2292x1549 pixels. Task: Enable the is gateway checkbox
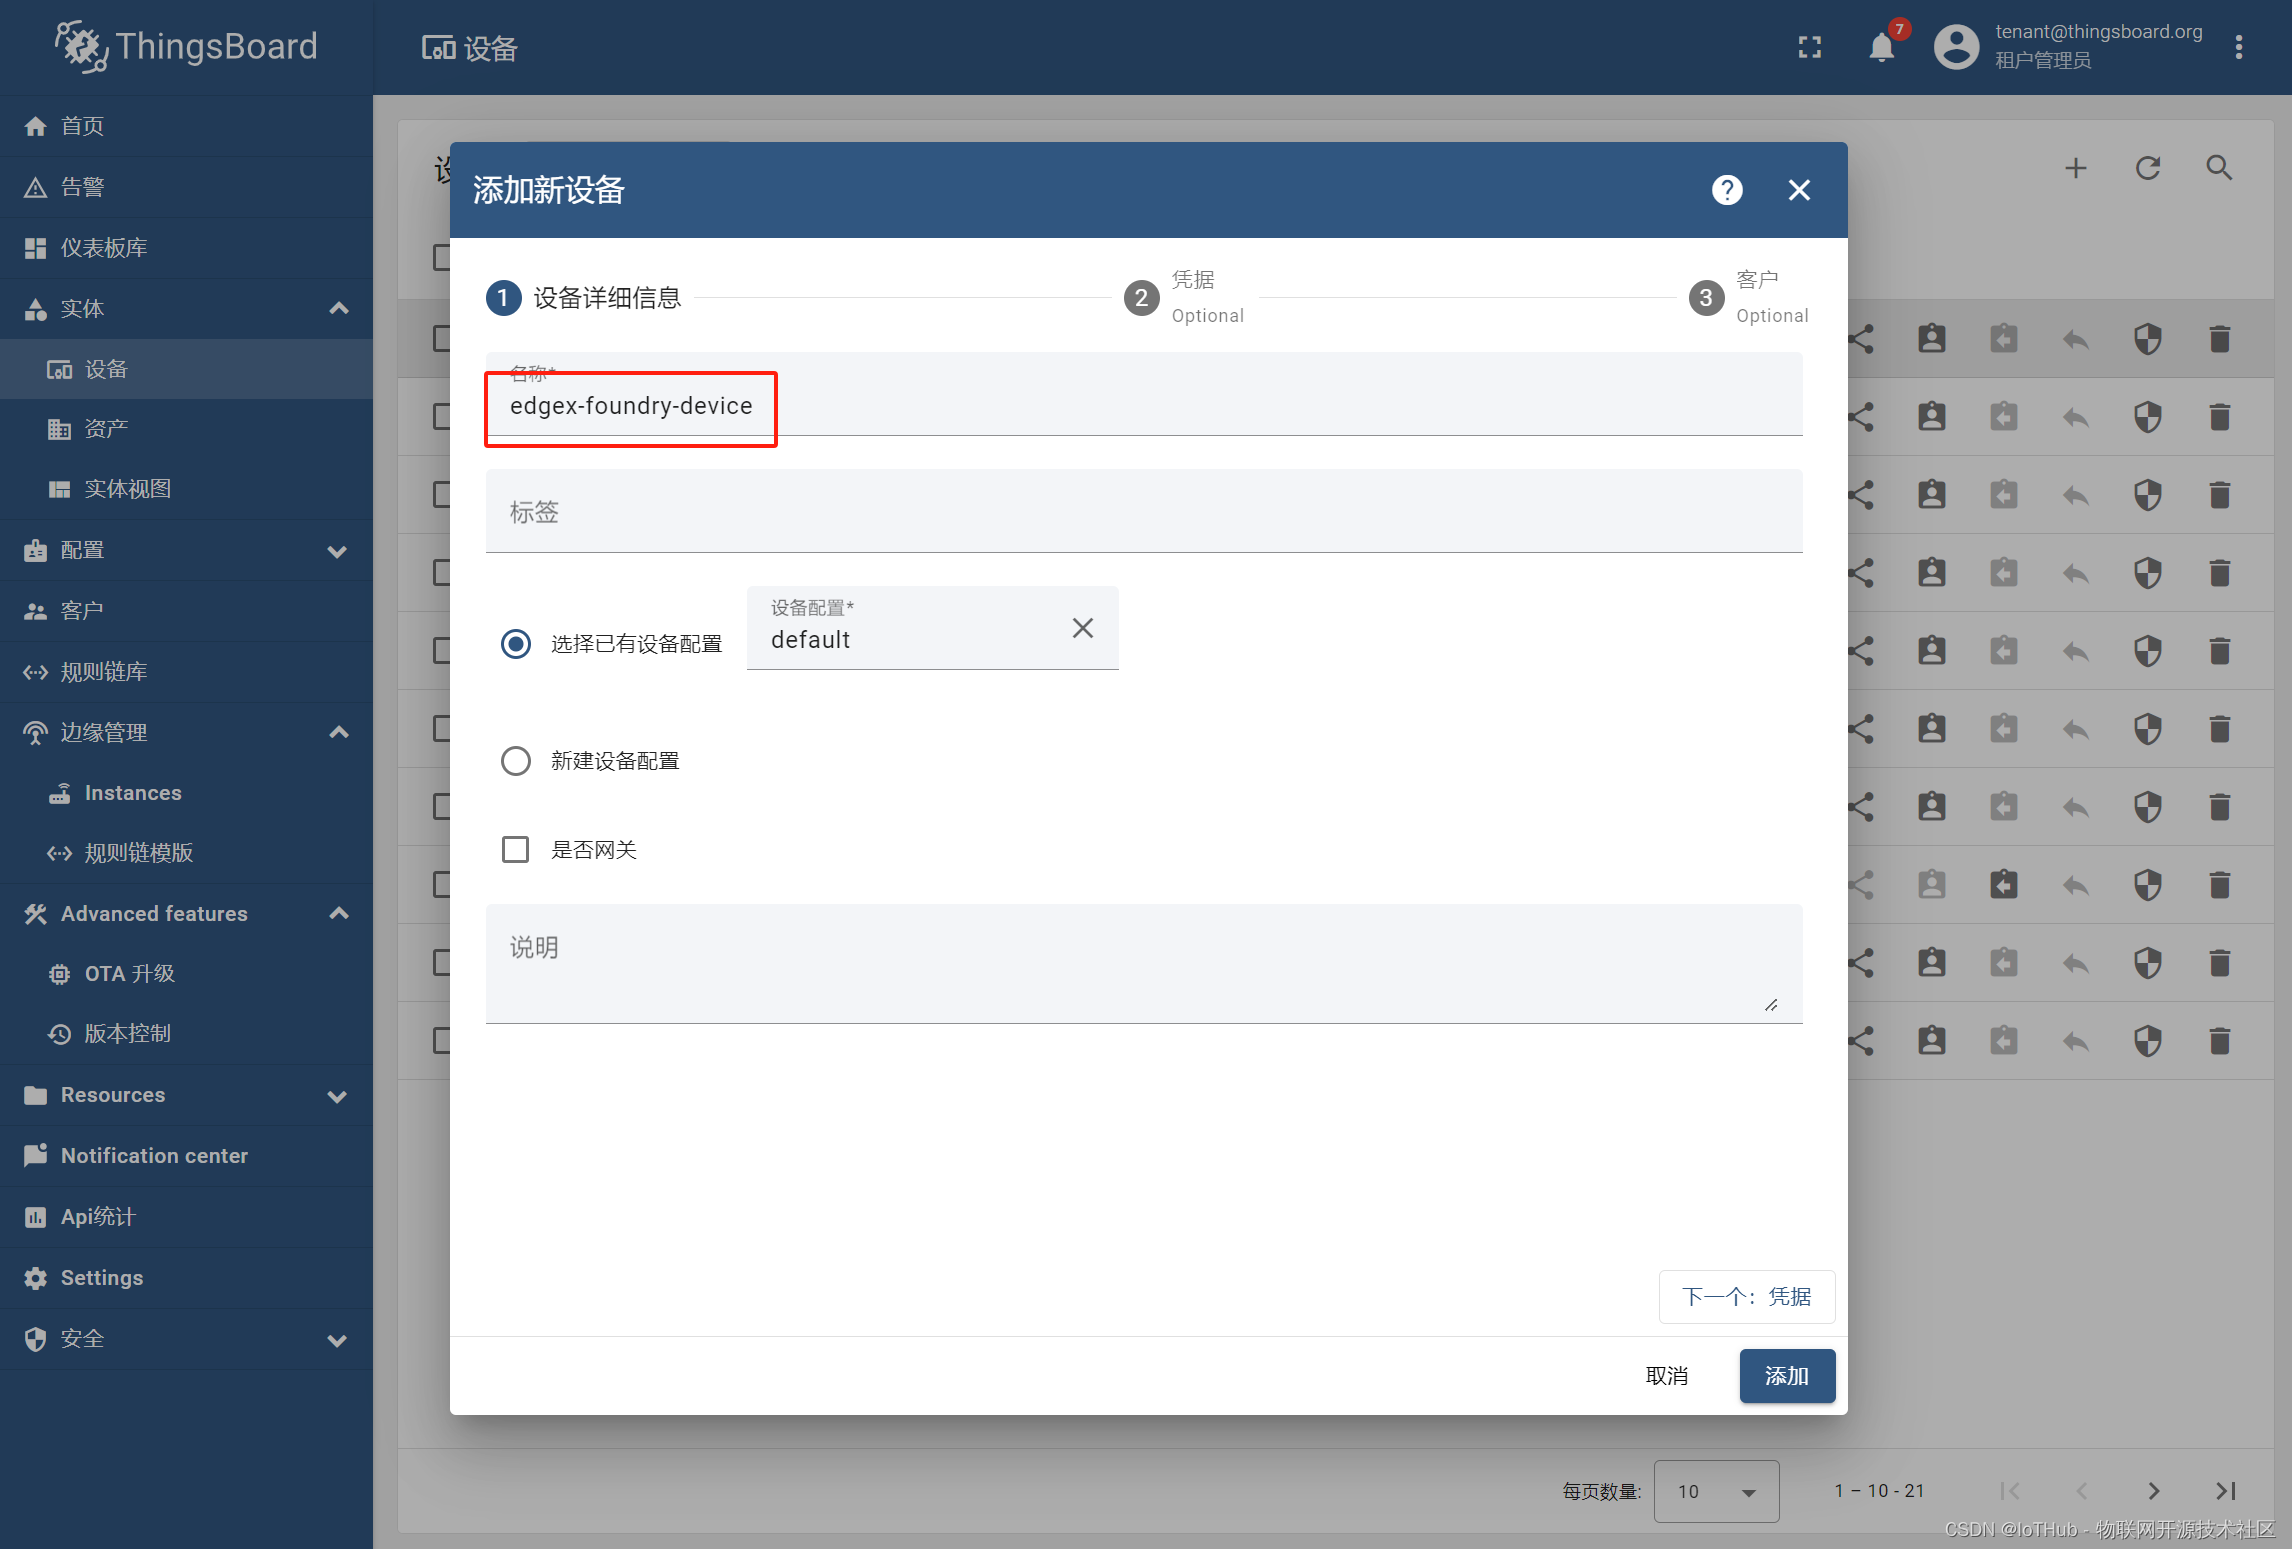pos(515,847)
